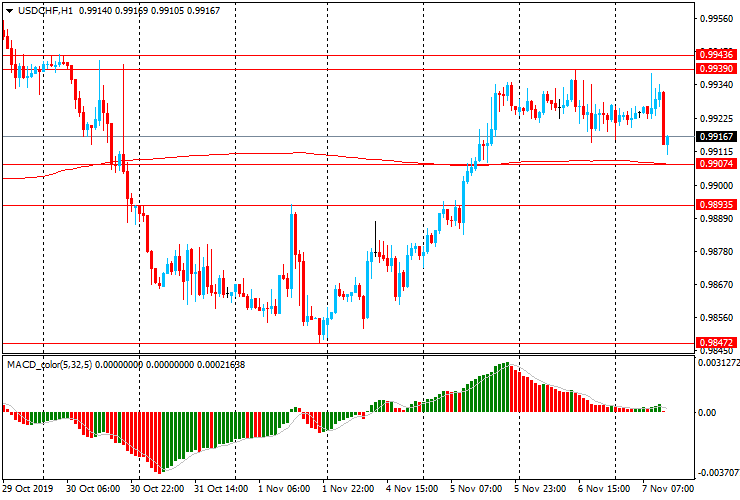Screen dimensions: 740x500
Task: Click the 7 Nov 07:00 time label
Action: coord(668,490)
